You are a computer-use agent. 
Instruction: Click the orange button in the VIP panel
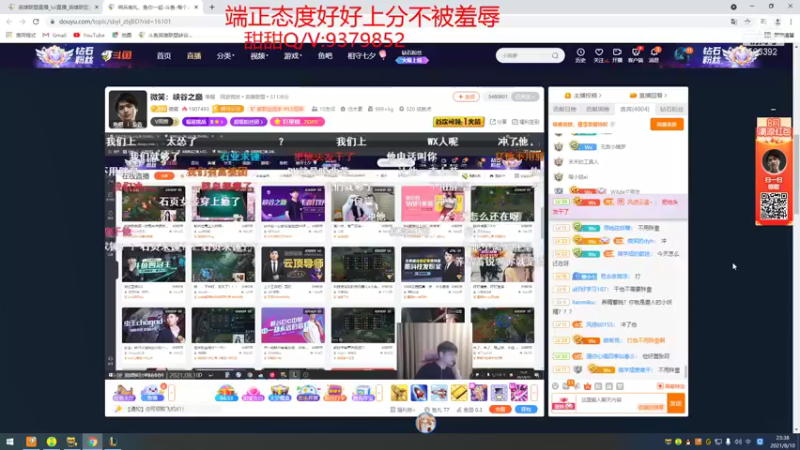tap(666, 124)
